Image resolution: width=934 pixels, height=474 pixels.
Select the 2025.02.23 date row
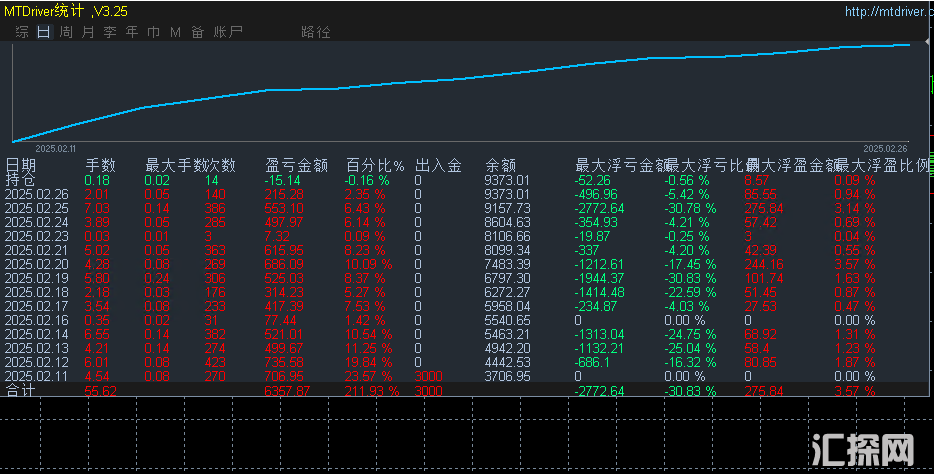[x=36, y=236]
